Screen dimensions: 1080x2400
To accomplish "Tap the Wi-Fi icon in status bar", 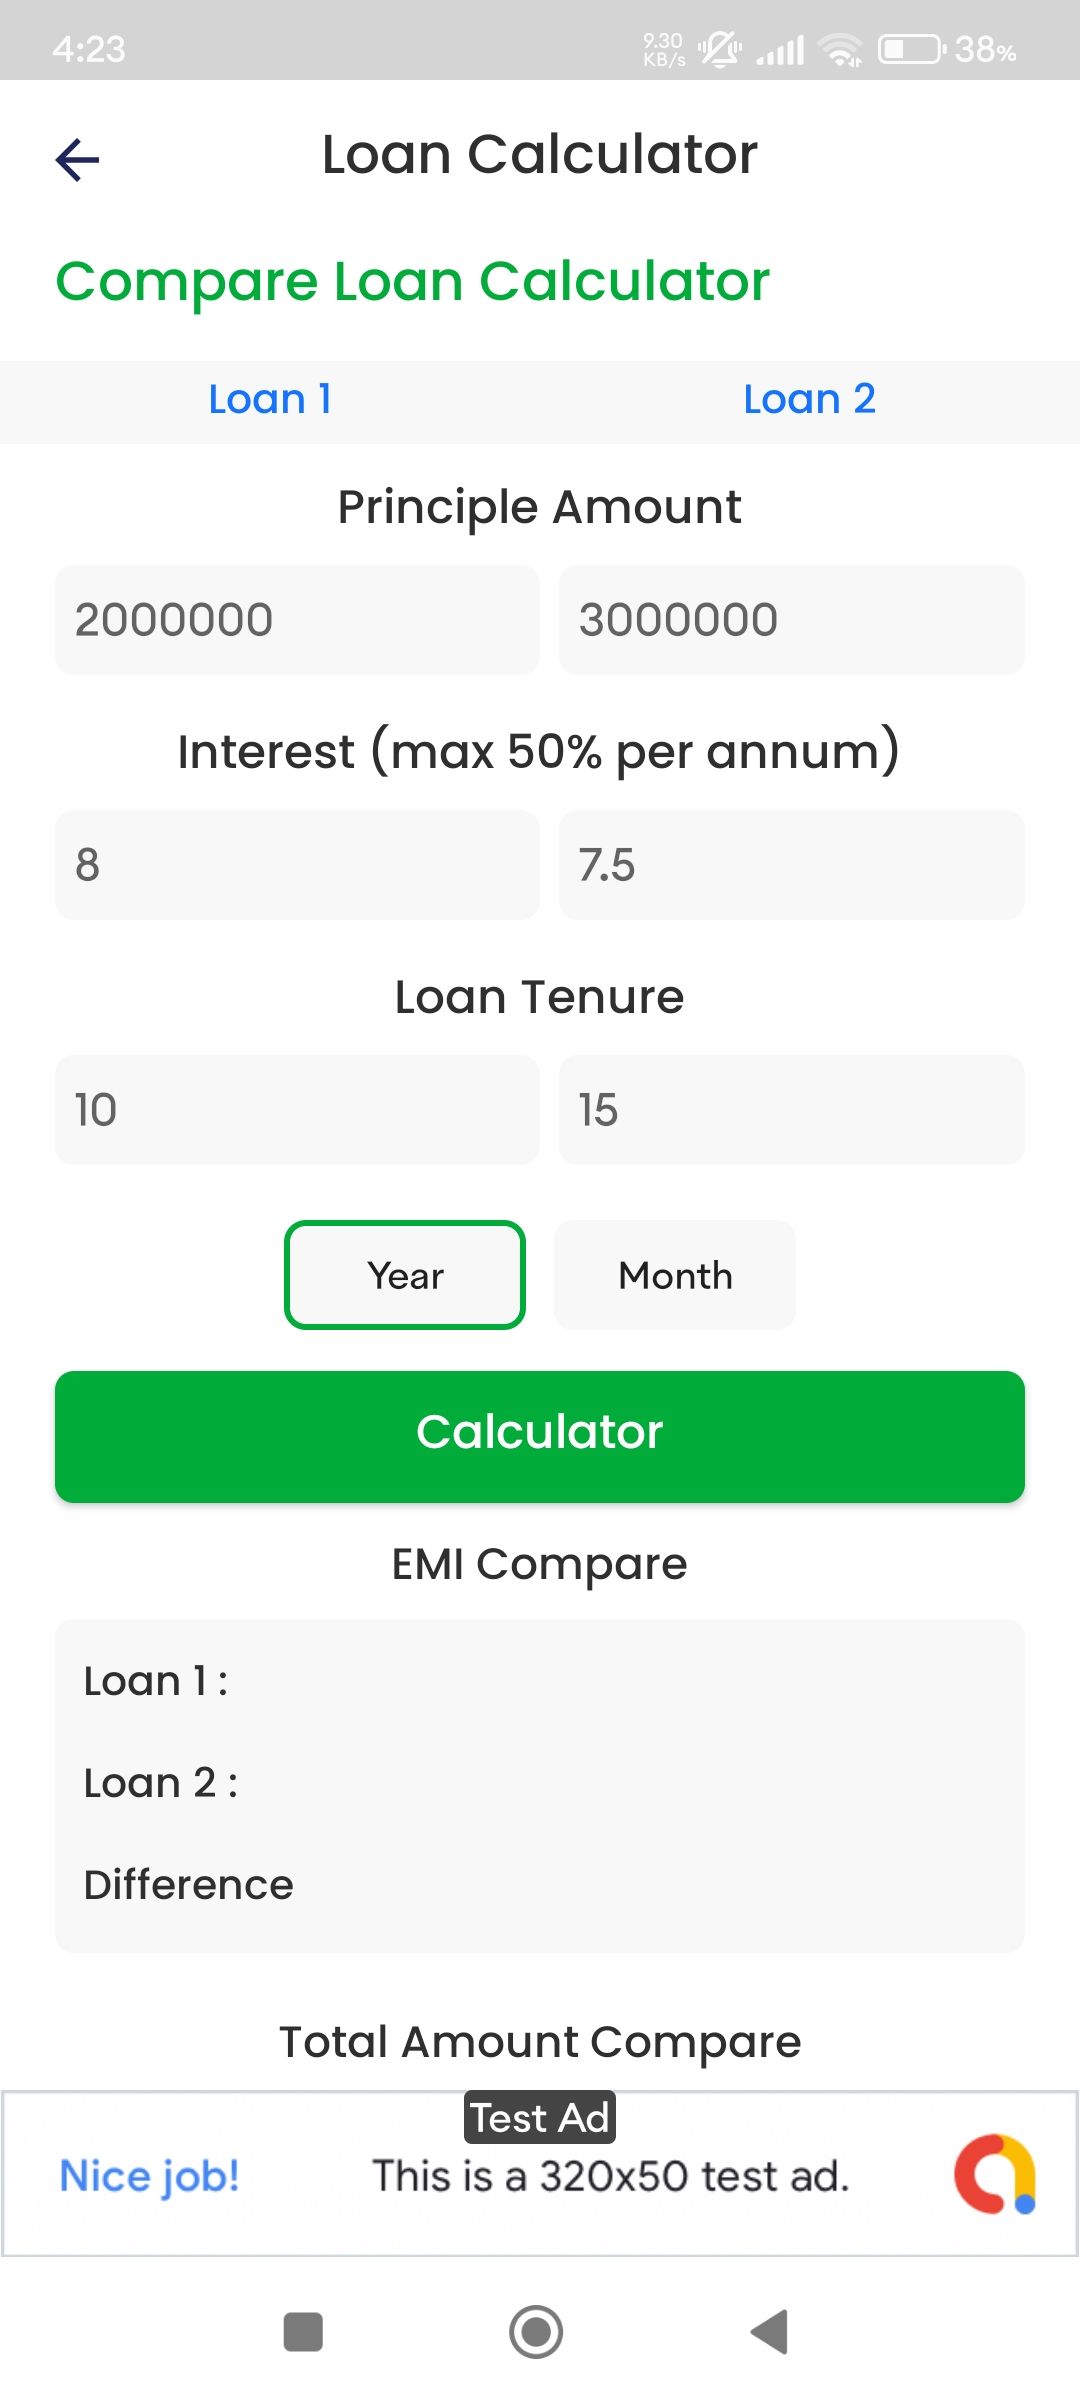I will [x=840, y=48].
